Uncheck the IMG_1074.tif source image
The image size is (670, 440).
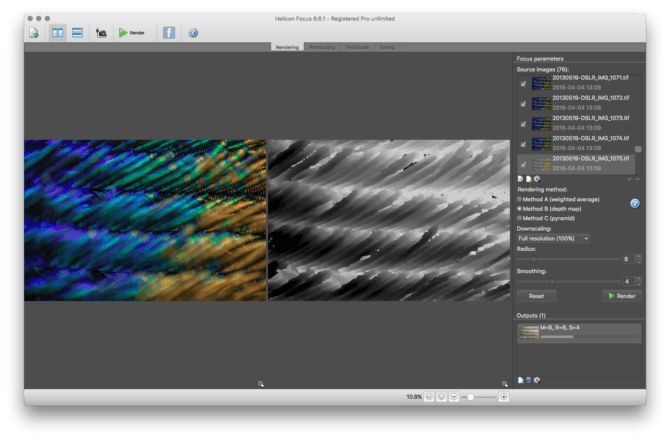523,144
